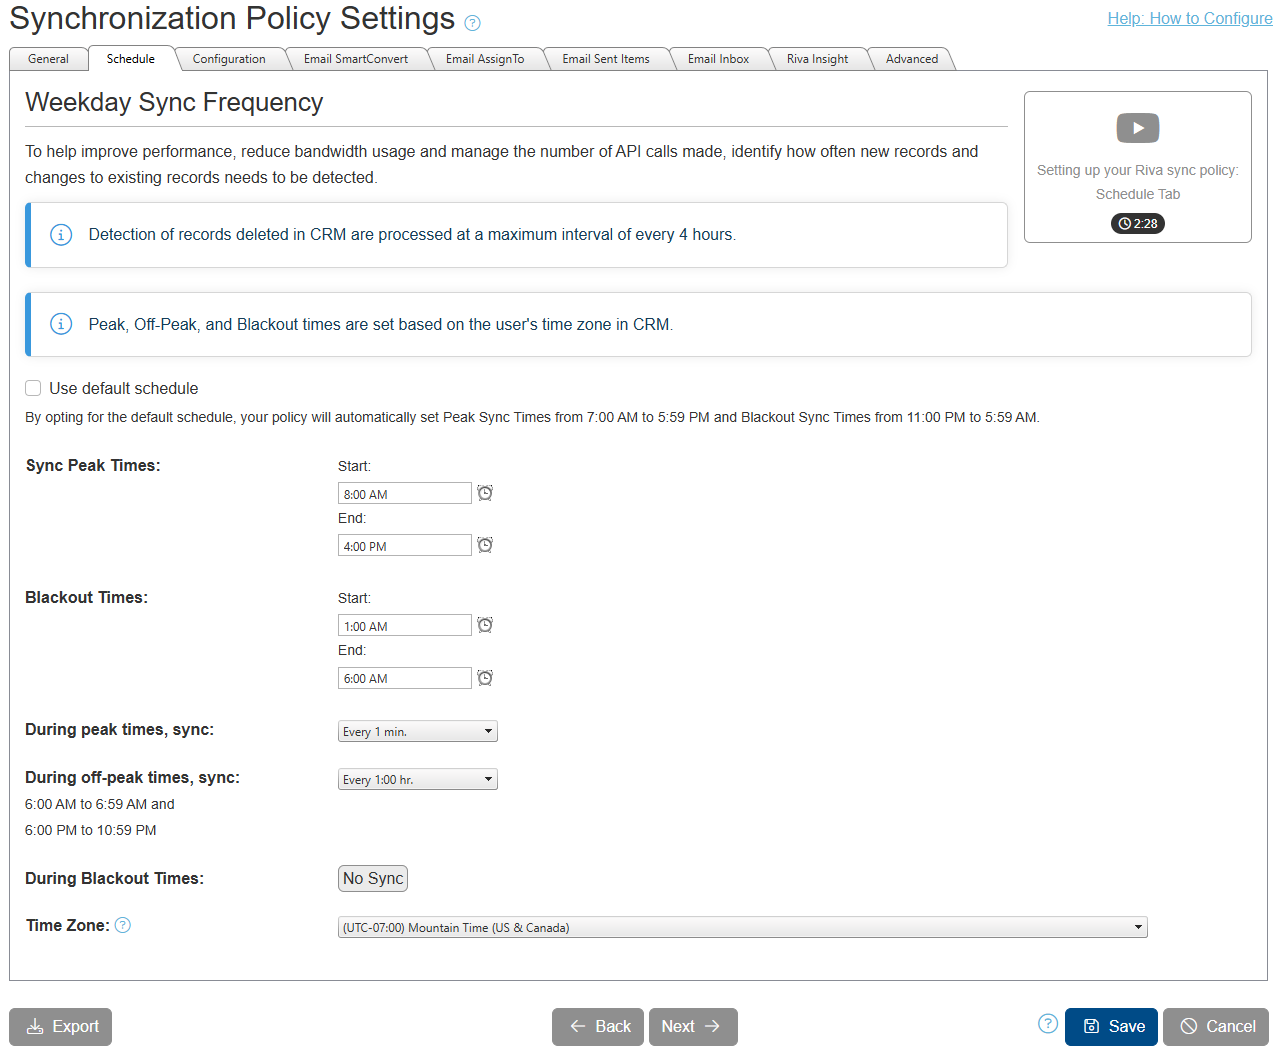This screenshot has width=1278, height=1050.
Task: Open the clock picker for Blackout start time
Action: [485, 625]
